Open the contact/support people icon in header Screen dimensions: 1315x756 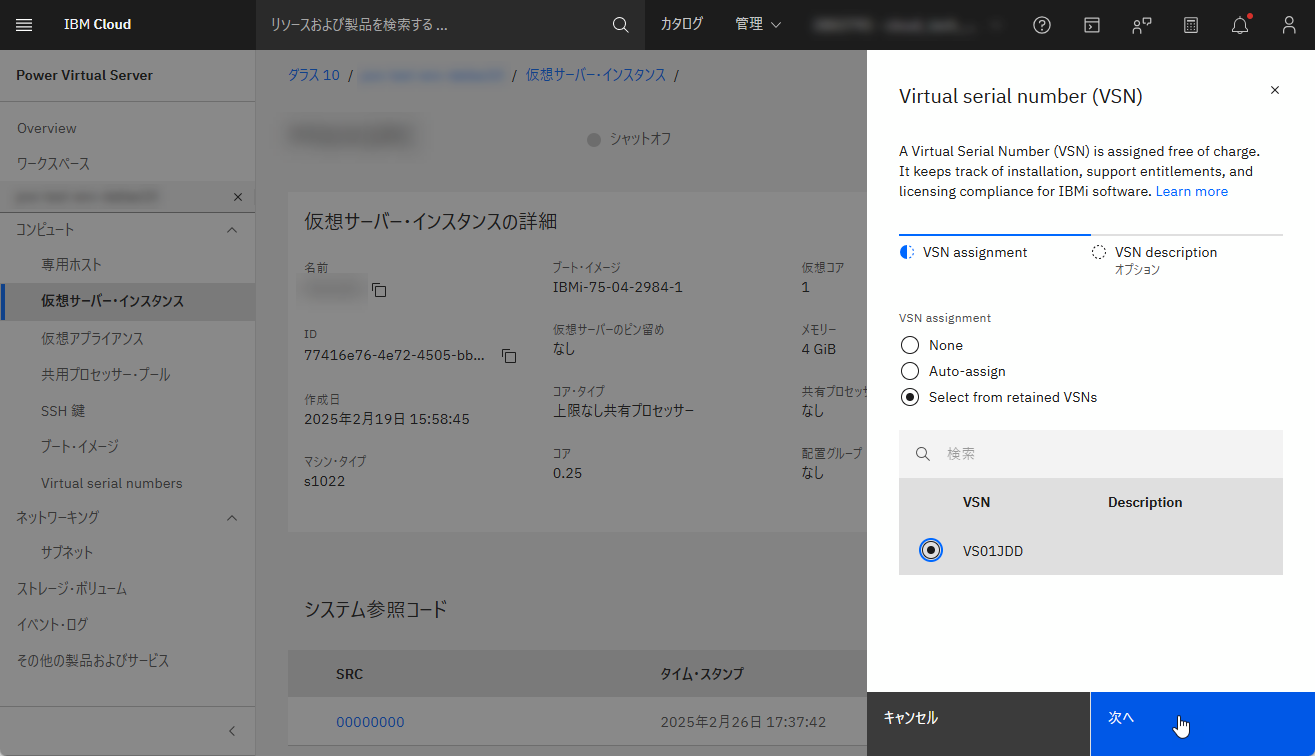[x=1141, y=25]
